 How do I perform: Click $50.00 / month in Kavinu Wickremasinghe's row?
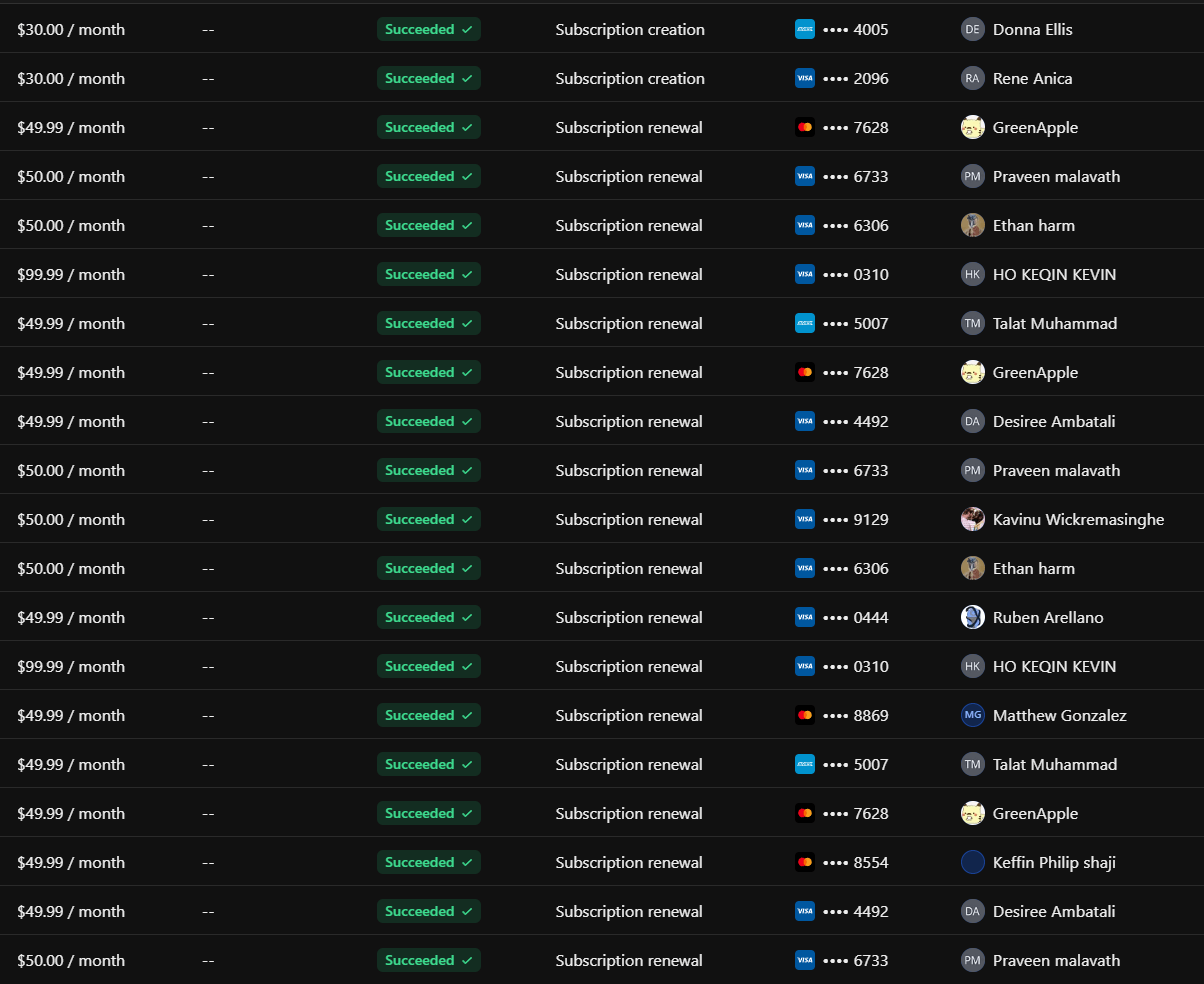[71, 520]
